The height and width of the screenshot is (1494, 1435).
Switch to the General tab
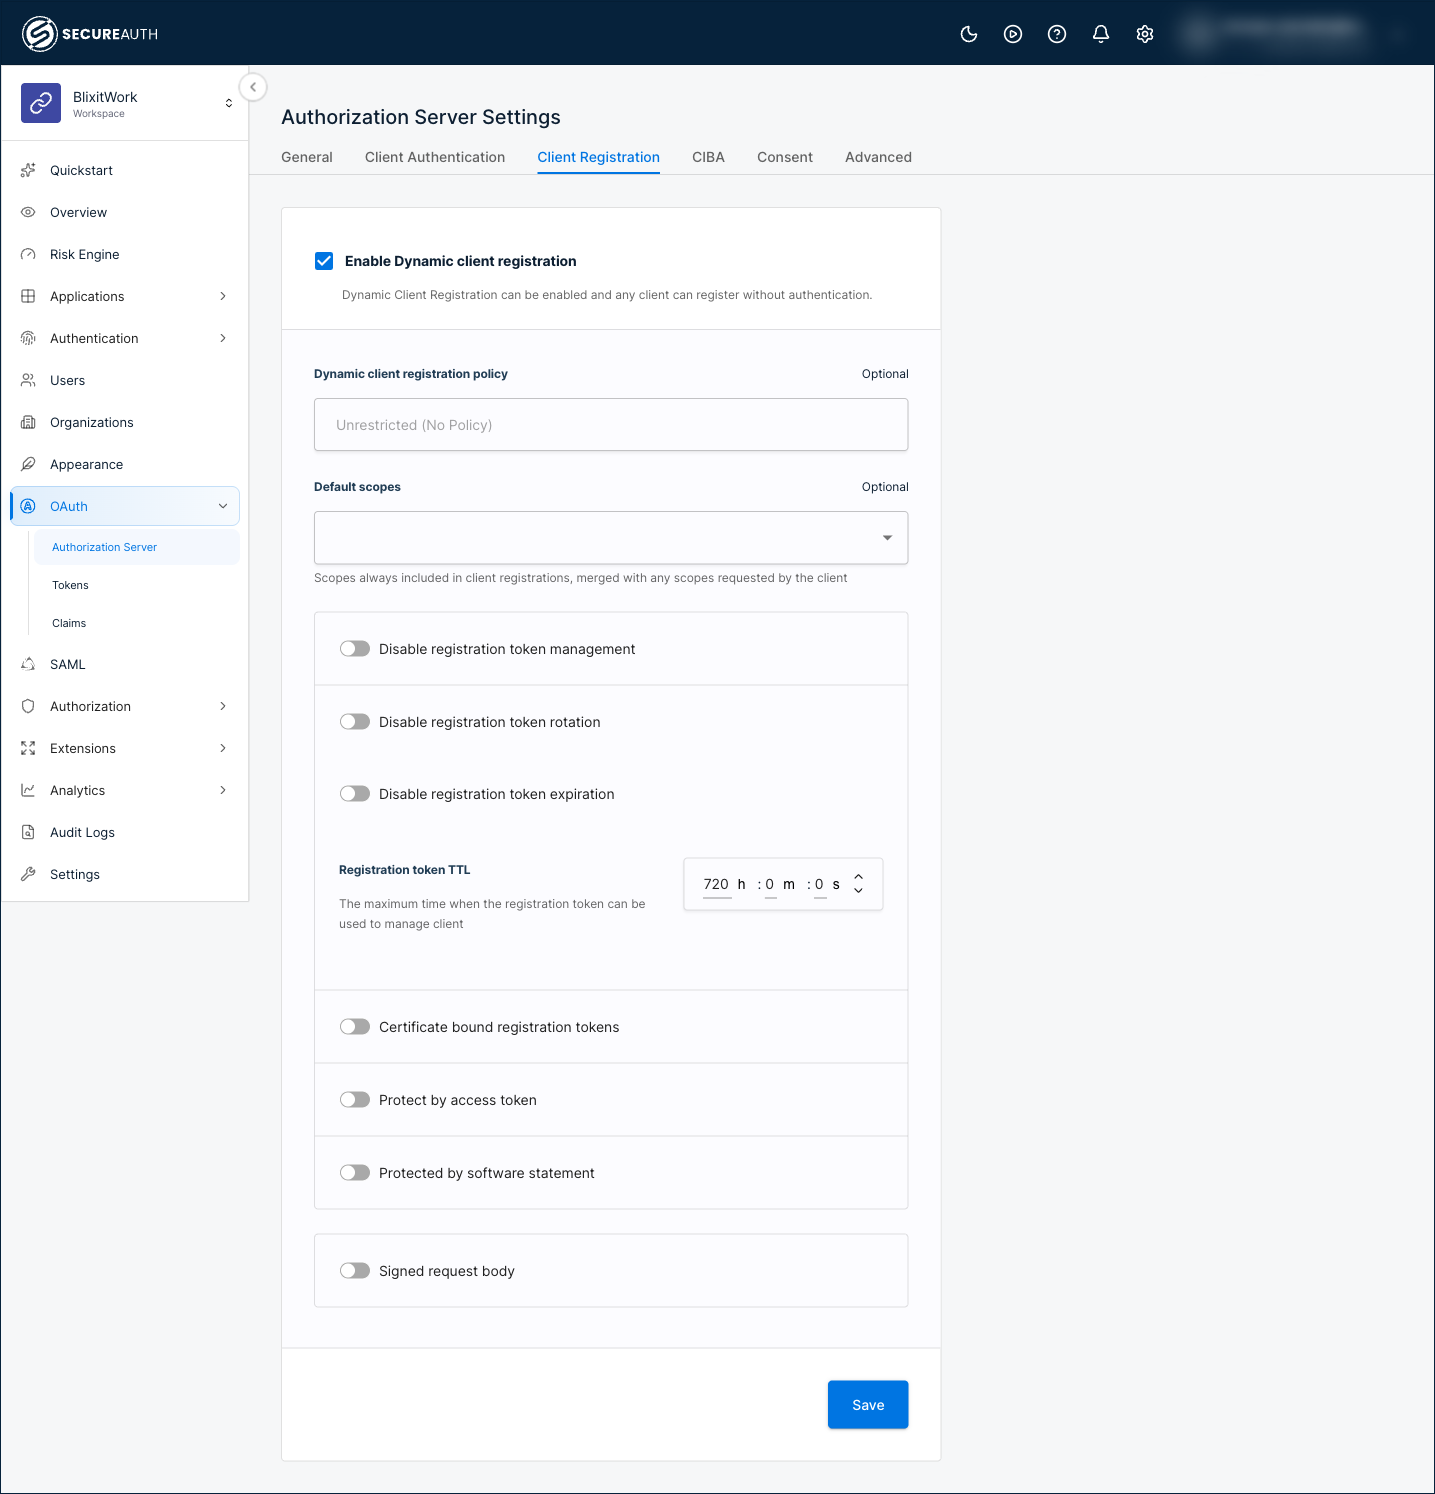307,157
